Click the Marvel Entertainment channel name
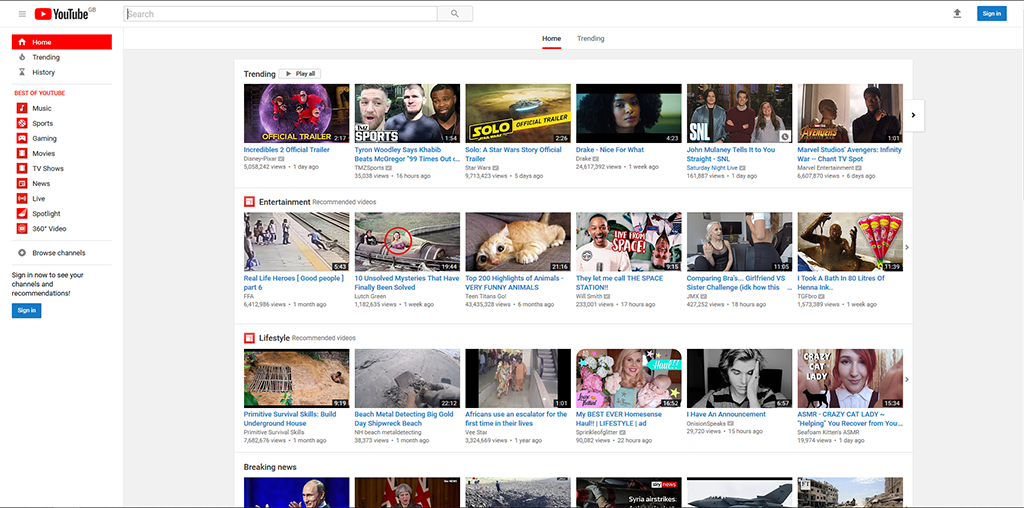Image resolution: width=1024 pixels, height=508 pixels. click(825, 168)
